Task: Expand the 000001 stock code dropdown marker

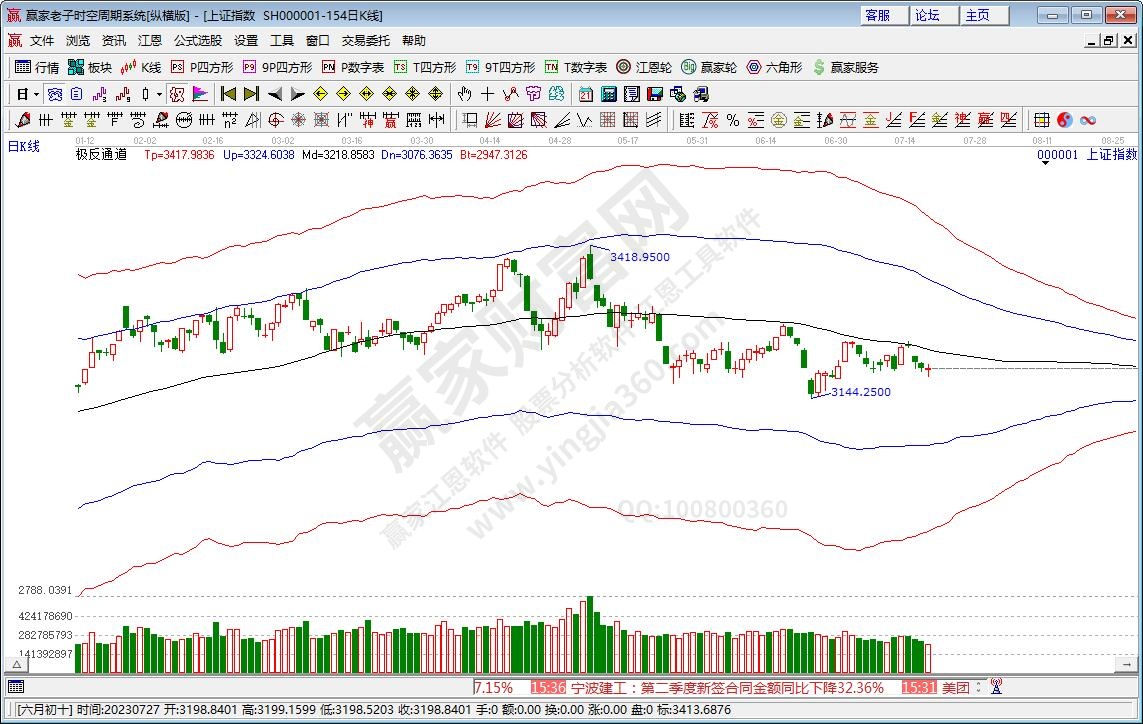Action: point(1045,164)
